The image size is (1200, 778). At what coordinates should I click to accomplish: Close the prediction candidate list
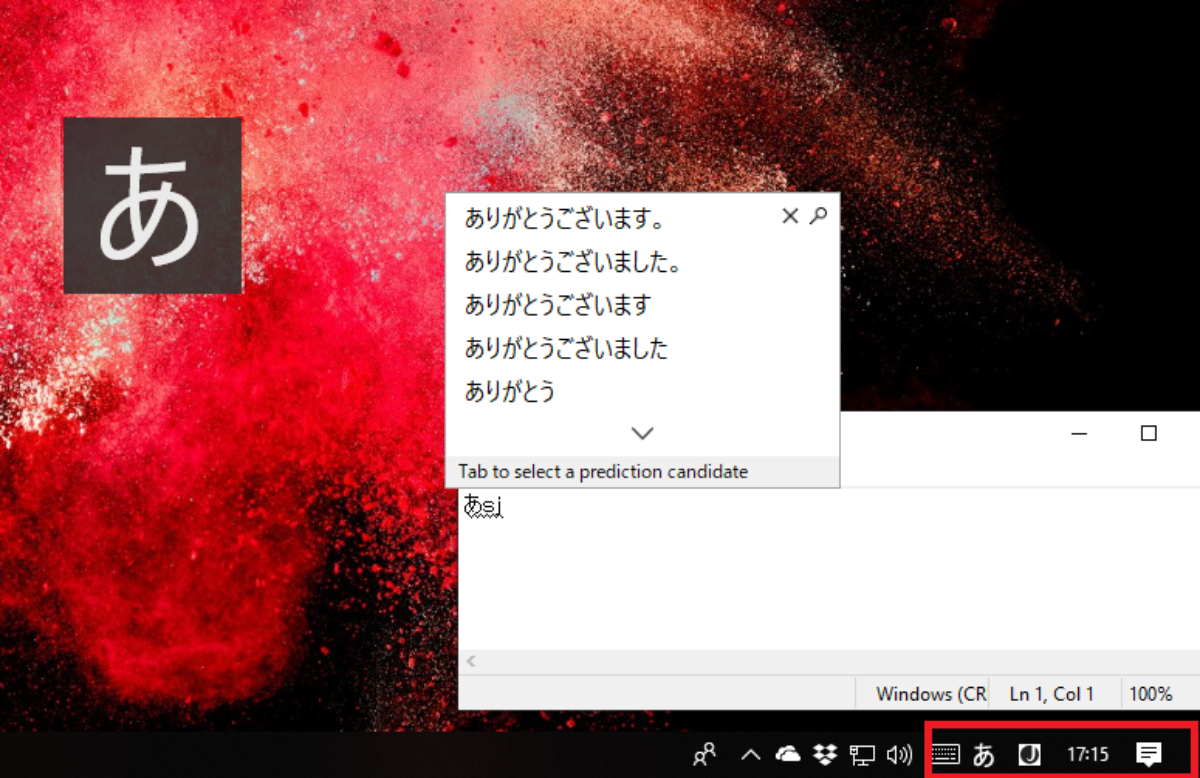pos(790,216)
